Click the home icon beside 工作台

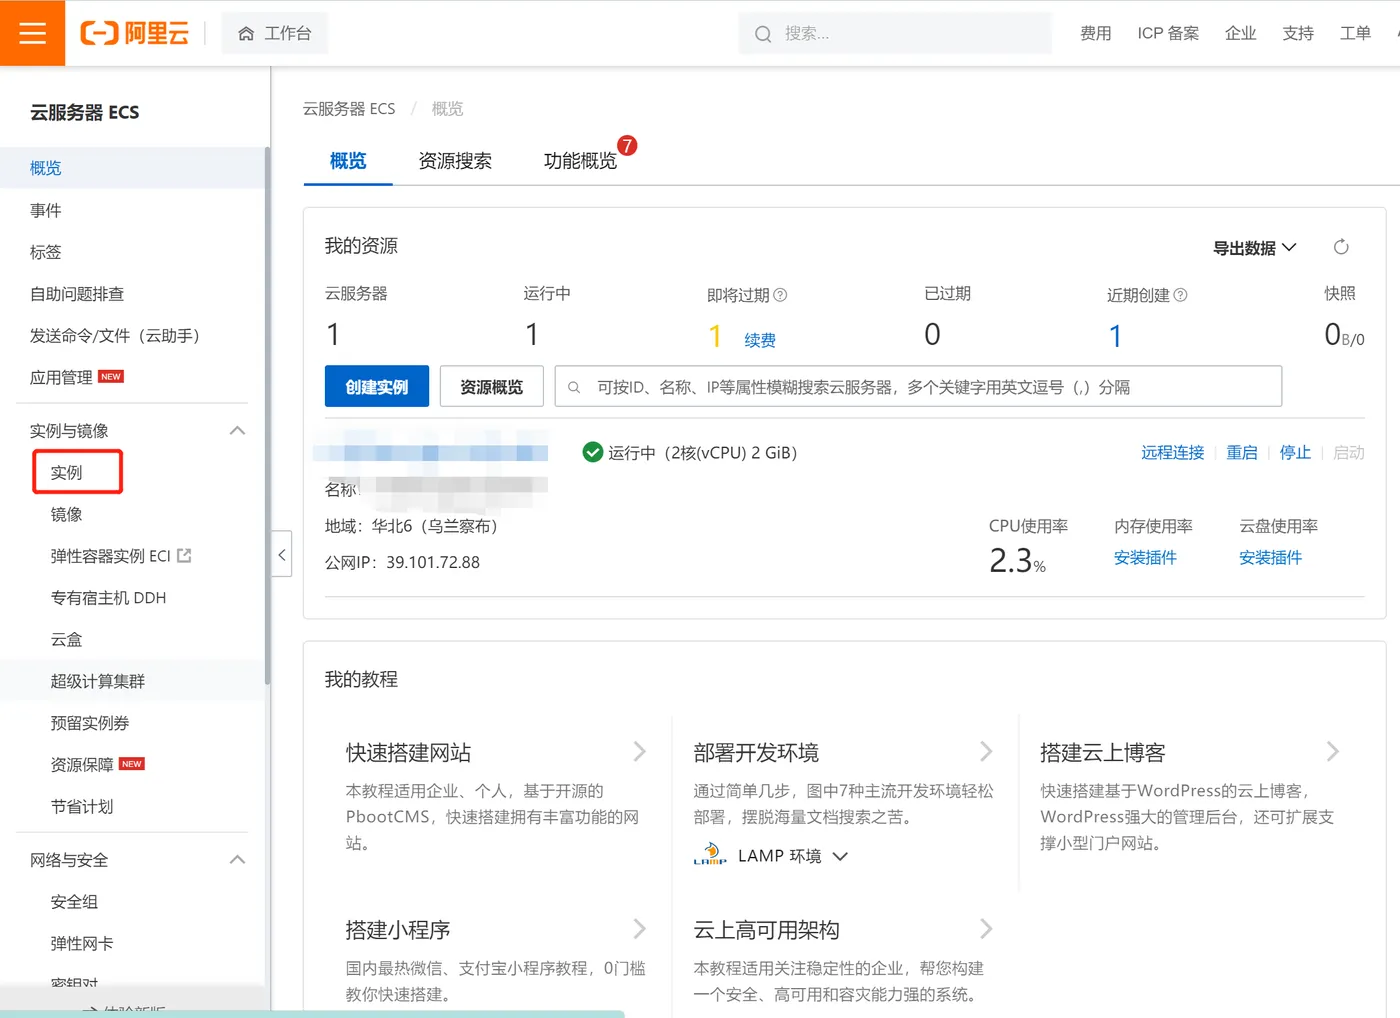(x=246, y=34)
